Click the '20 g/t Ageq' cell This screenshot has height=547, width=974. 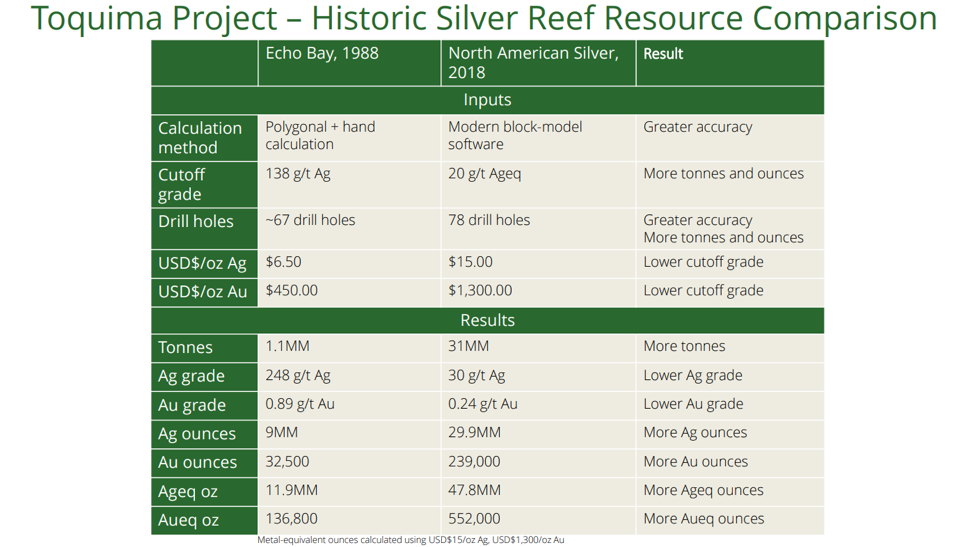coord(539,184)
